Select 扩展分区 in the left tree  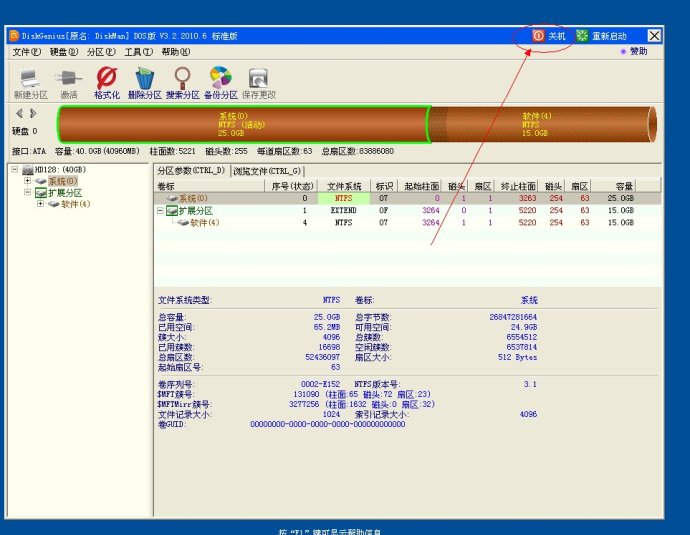pos(65,193)
